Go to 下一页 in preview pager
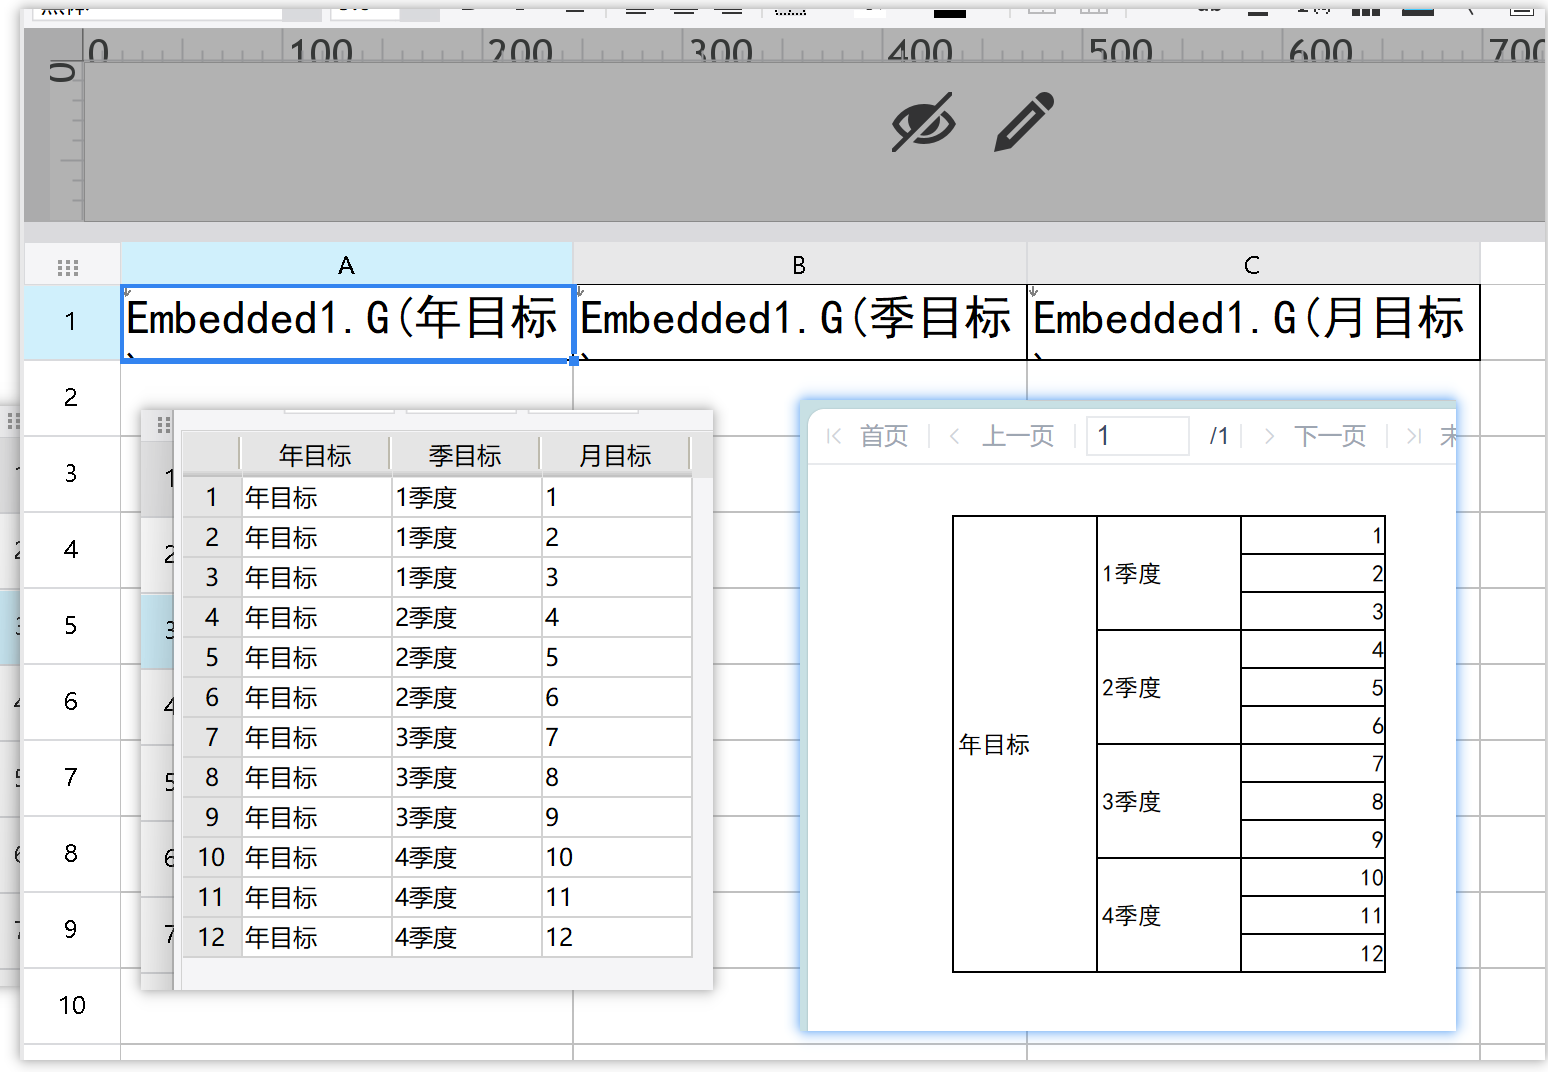This screenshot has height=1072, width=1548. pyautogui.click(x=1330, y=436)
